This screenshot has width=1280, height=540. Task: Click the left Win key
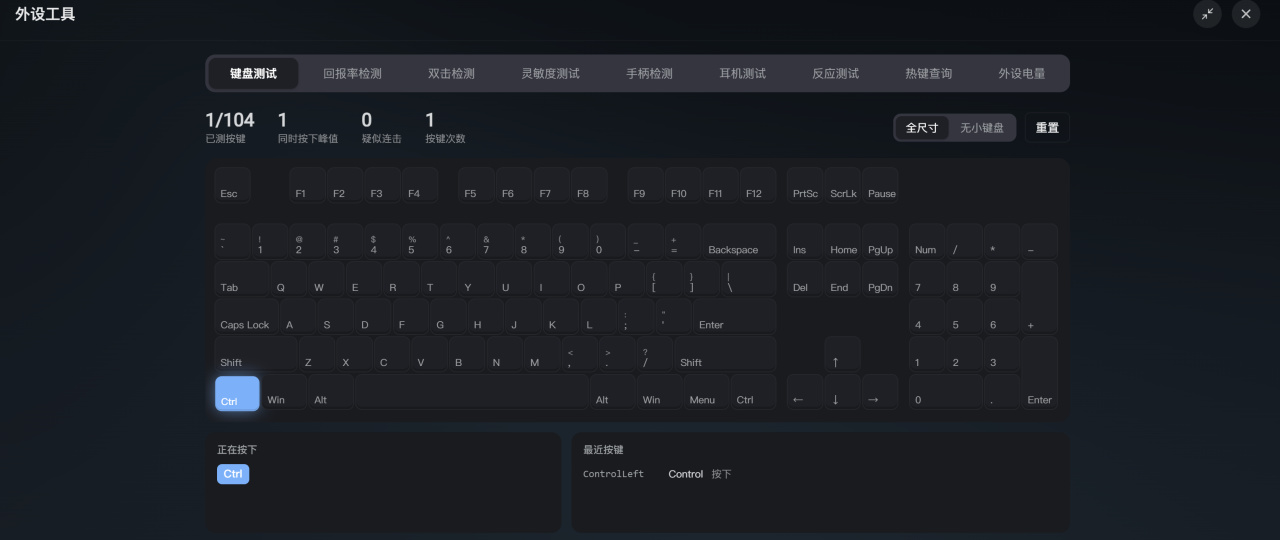pyautogui.click(x=284, y=392)
